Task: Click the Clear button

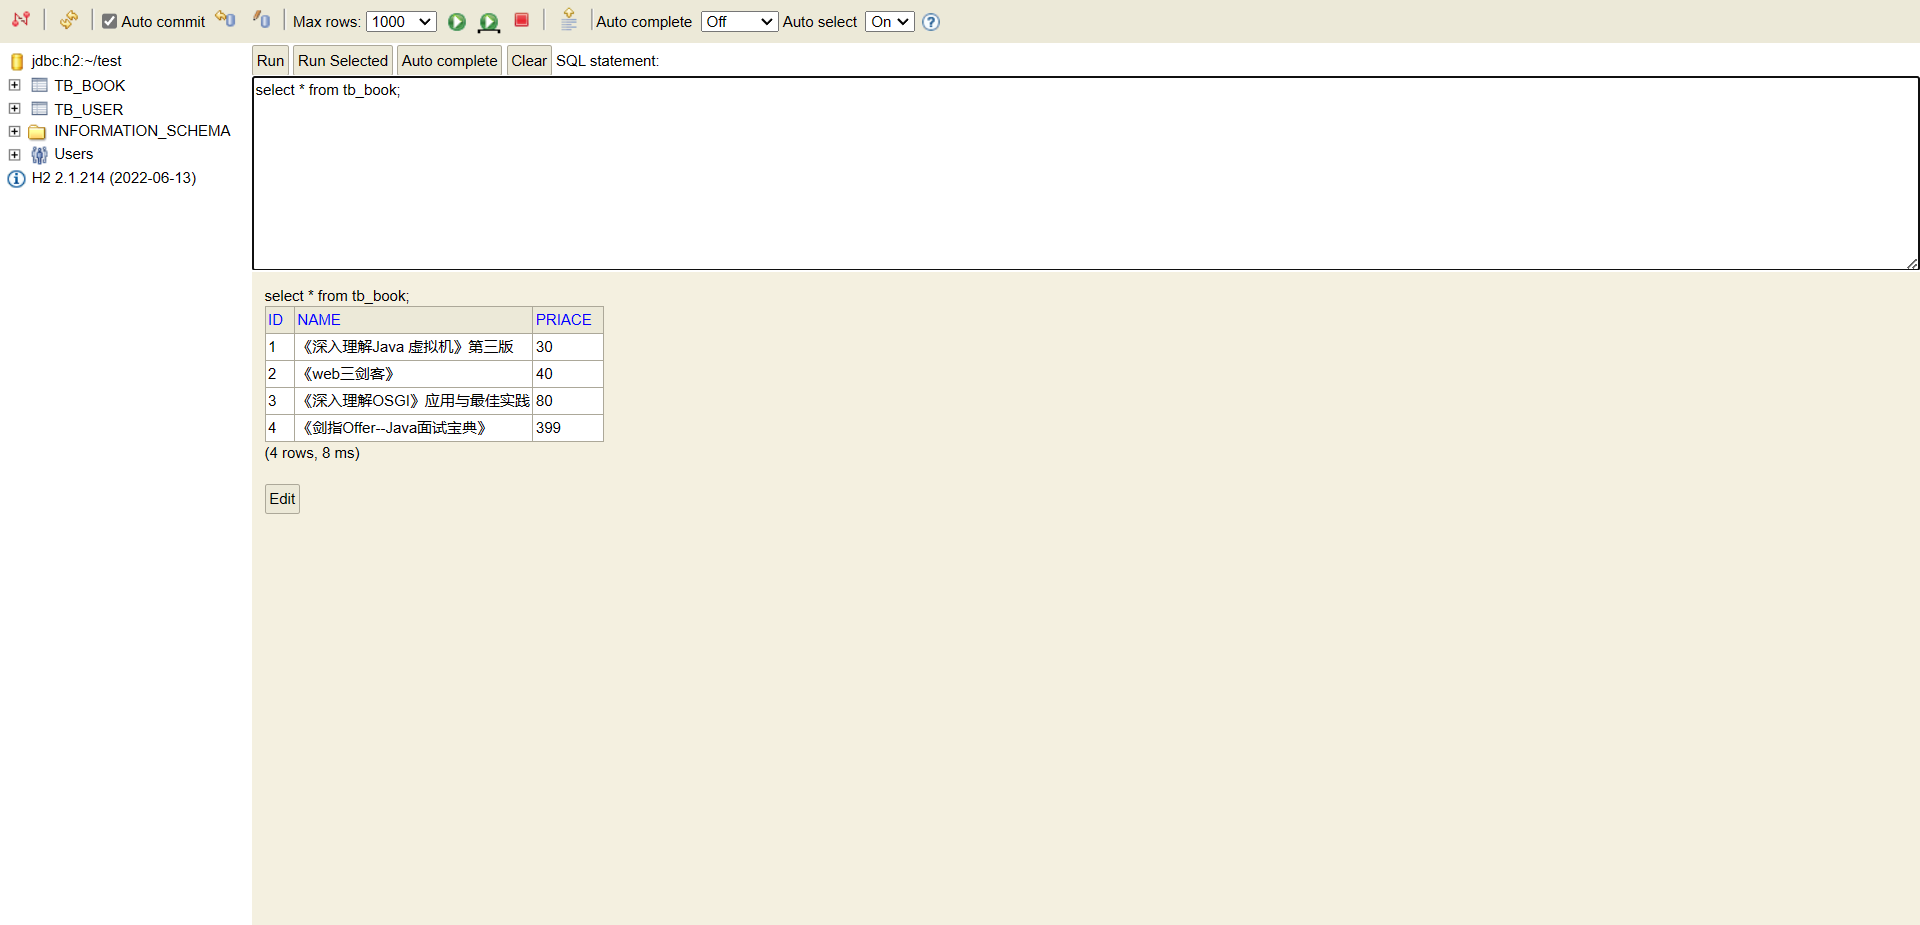Action: pos(529,60)
